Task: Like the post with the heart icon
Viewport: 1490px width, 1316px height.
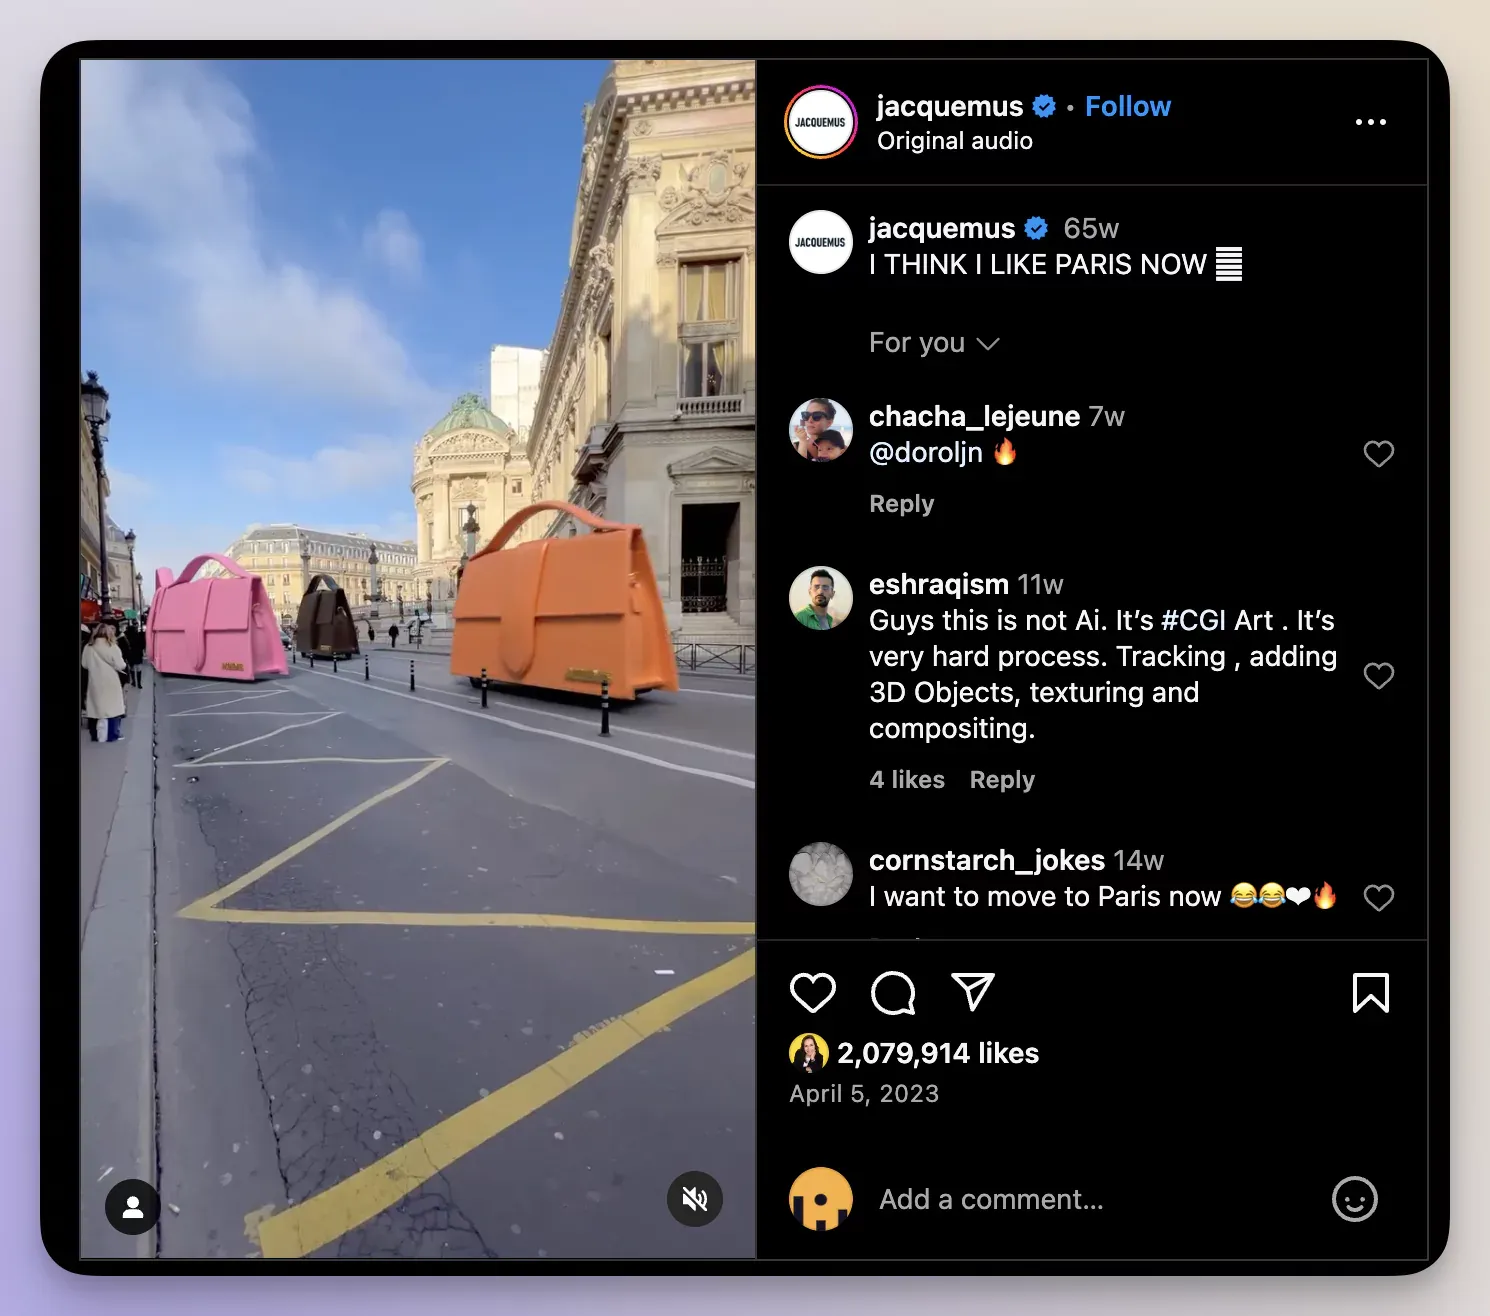Action: click(812, 993)
